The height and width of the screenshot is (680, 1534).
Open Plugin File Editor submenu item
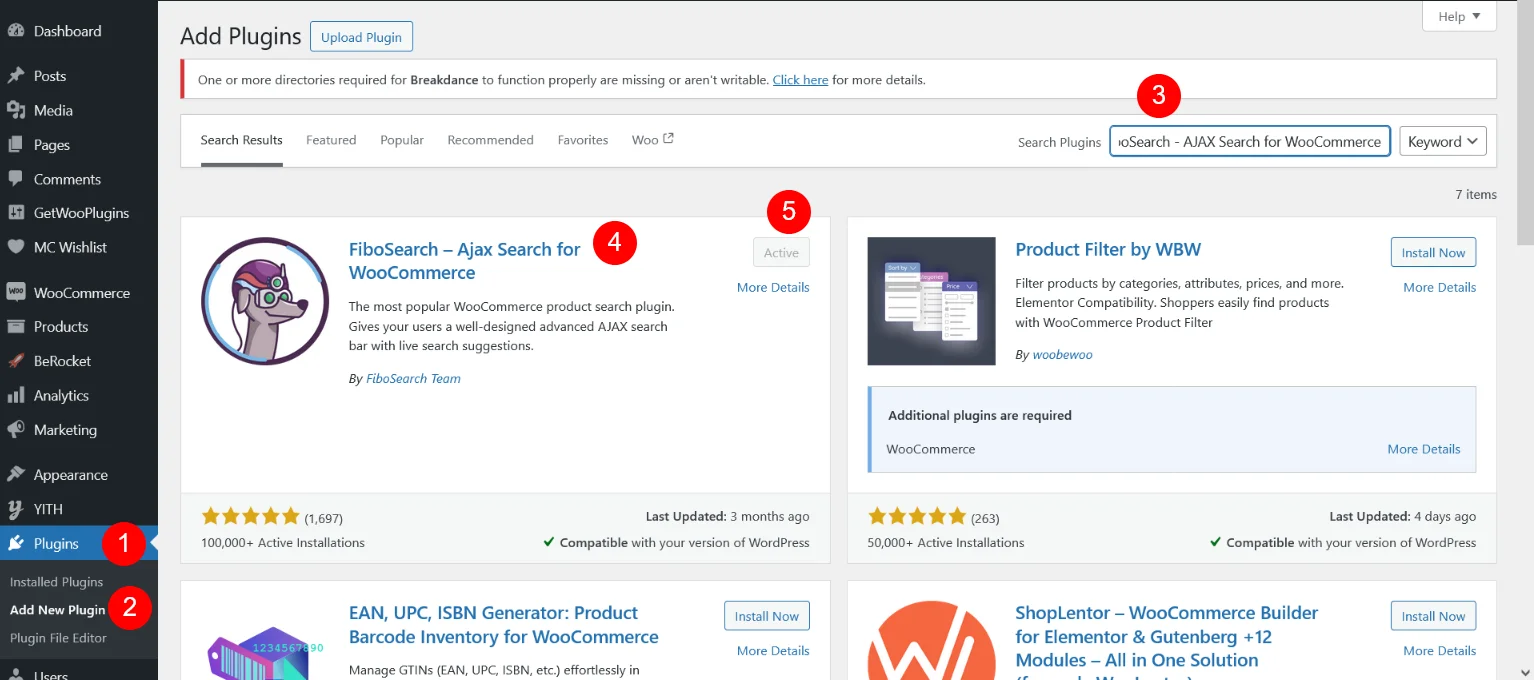point(58,638)
